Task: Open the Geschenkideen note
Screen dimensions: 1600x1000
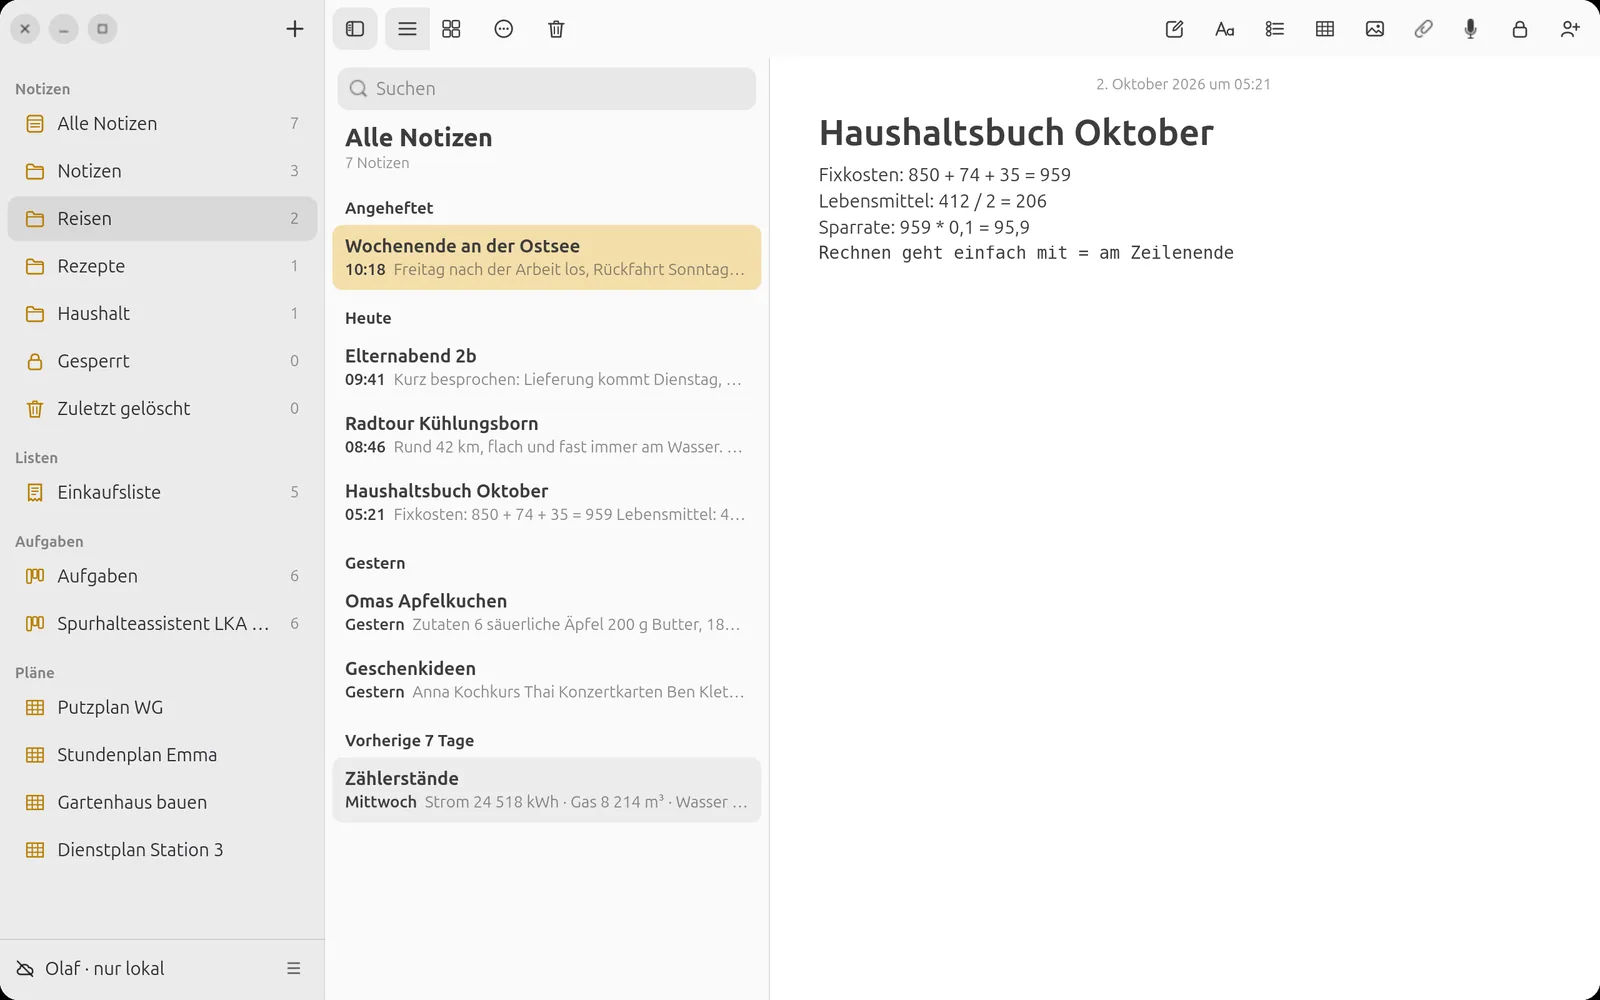Action: (546, 680)
